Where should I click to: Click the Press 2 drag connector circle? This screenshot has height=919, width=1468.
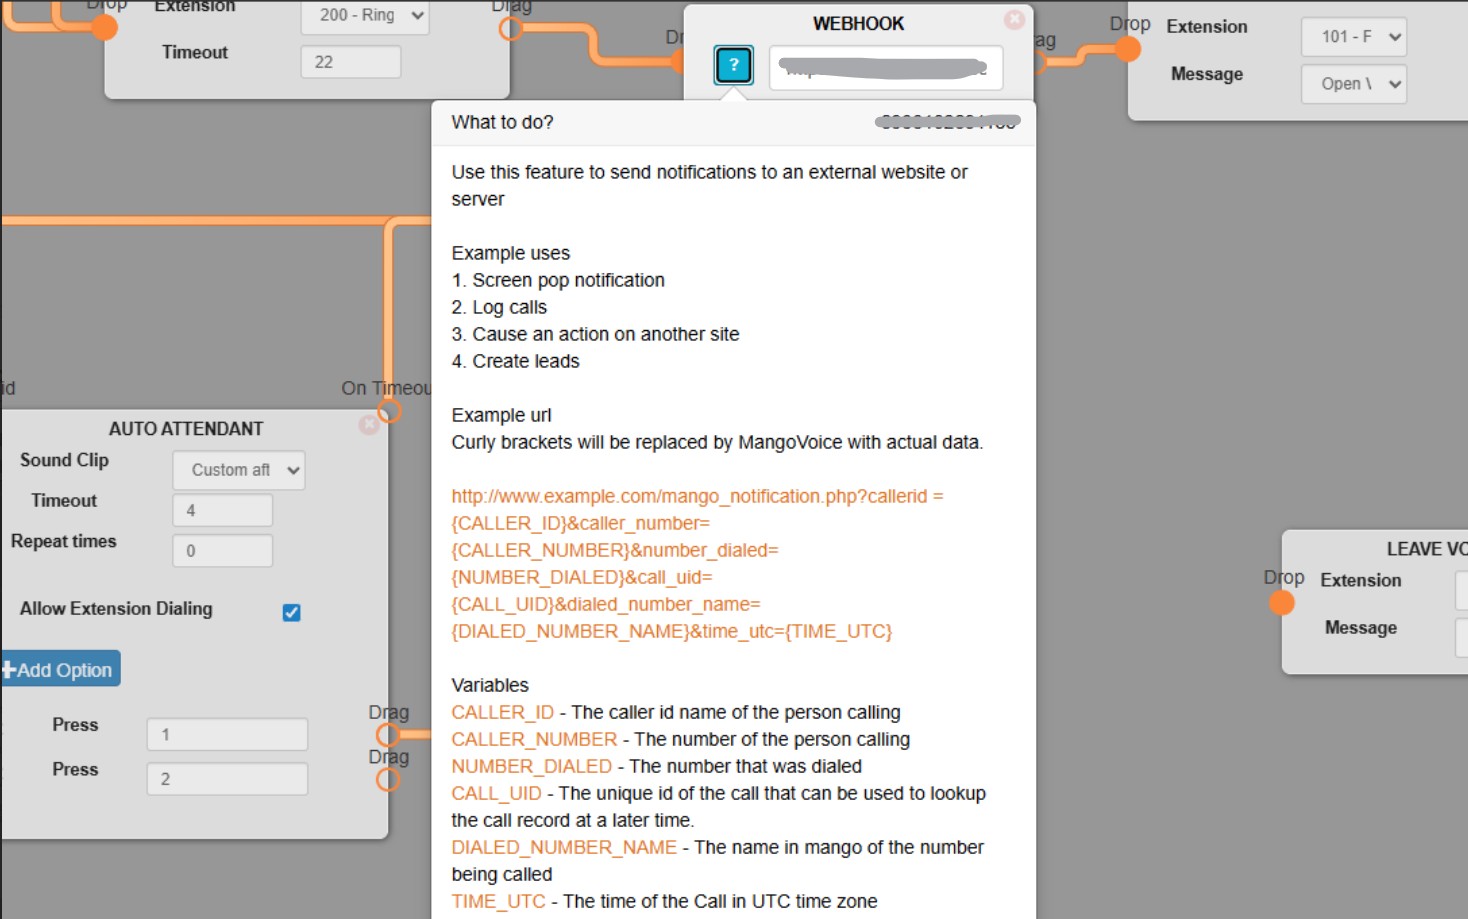coord(388,779)
